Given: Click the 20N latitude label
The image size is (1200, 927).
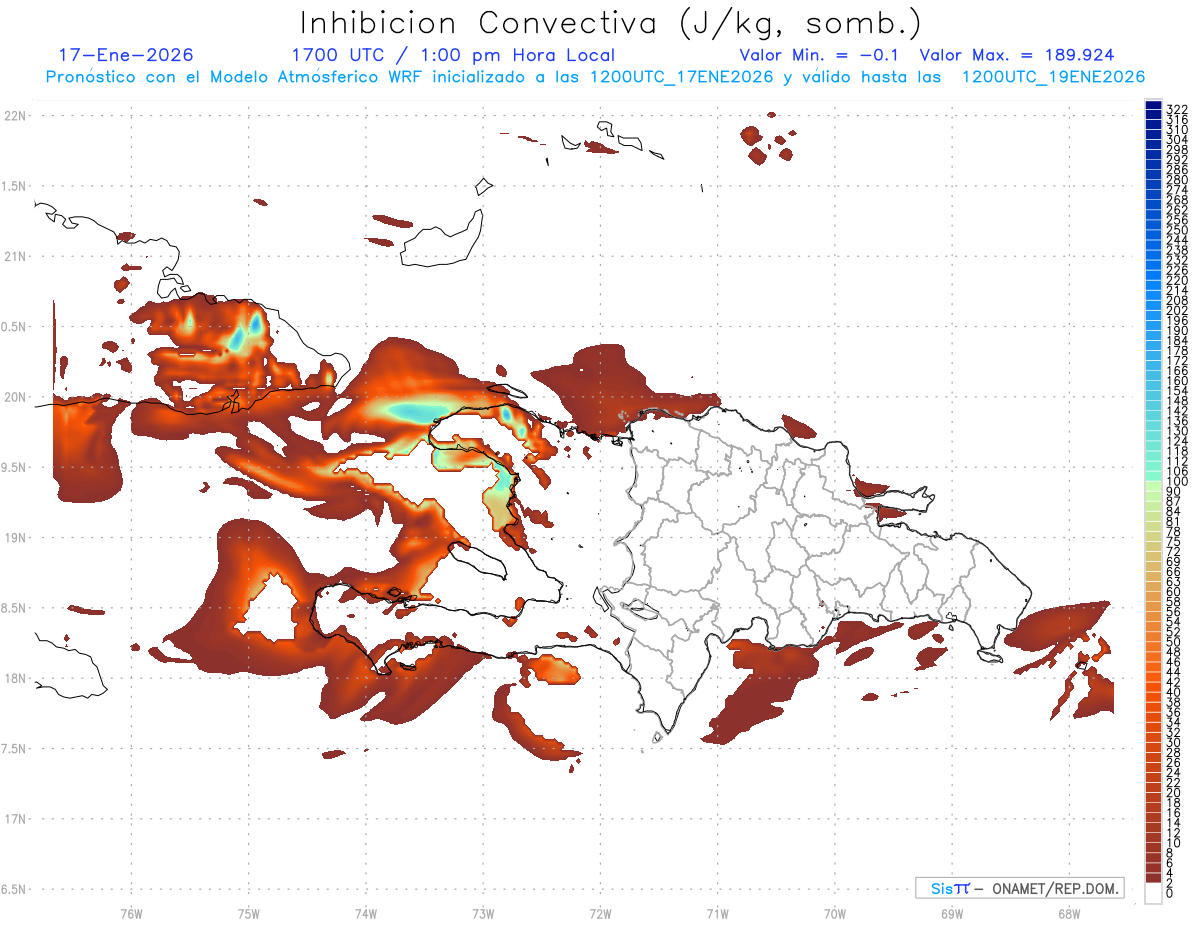Looking at the screenshot, I should (x=17, y=397).
